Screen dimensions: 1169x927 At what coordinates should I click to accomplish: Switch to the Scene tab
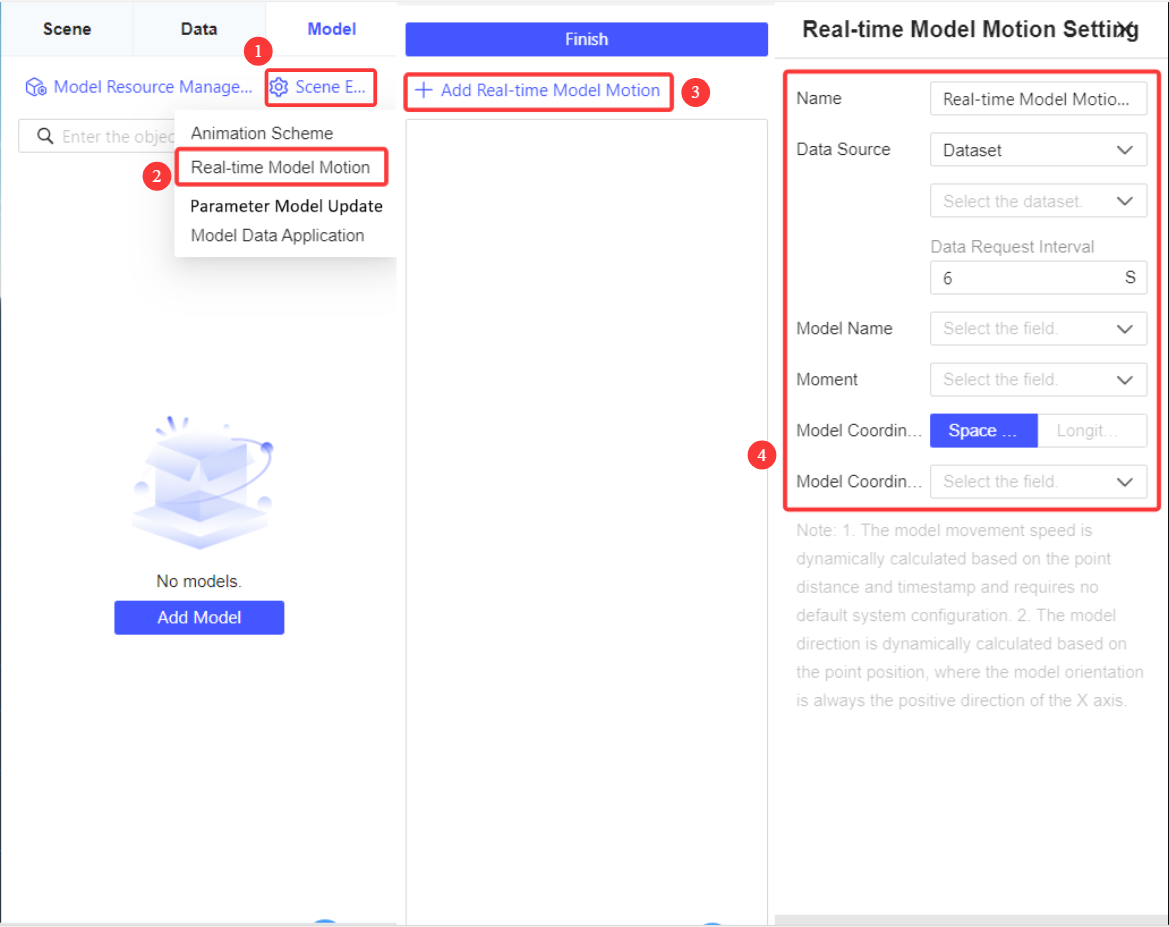[66, 29]
